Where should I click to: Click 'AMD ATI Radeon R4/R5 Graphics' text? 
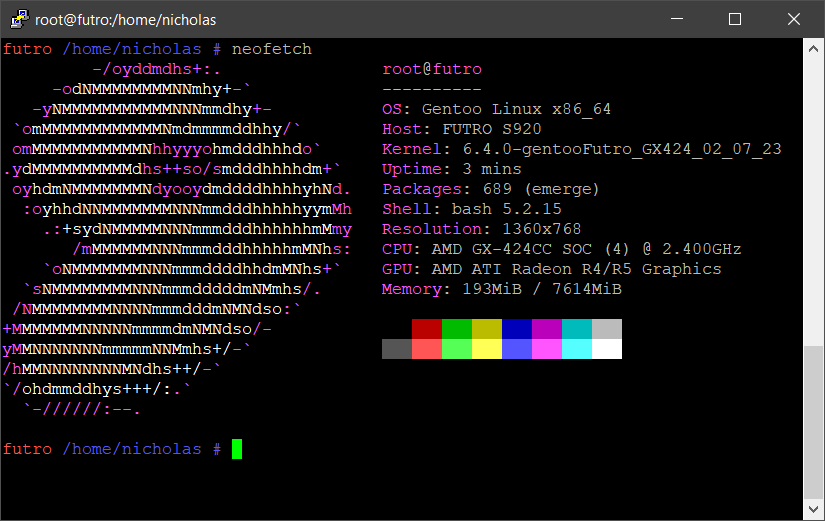point(576,269)
